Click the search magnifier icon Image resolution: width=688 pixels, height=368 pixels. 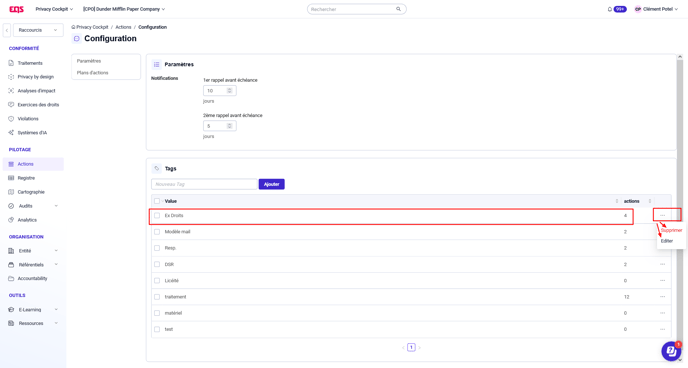[x=398, y=9]
